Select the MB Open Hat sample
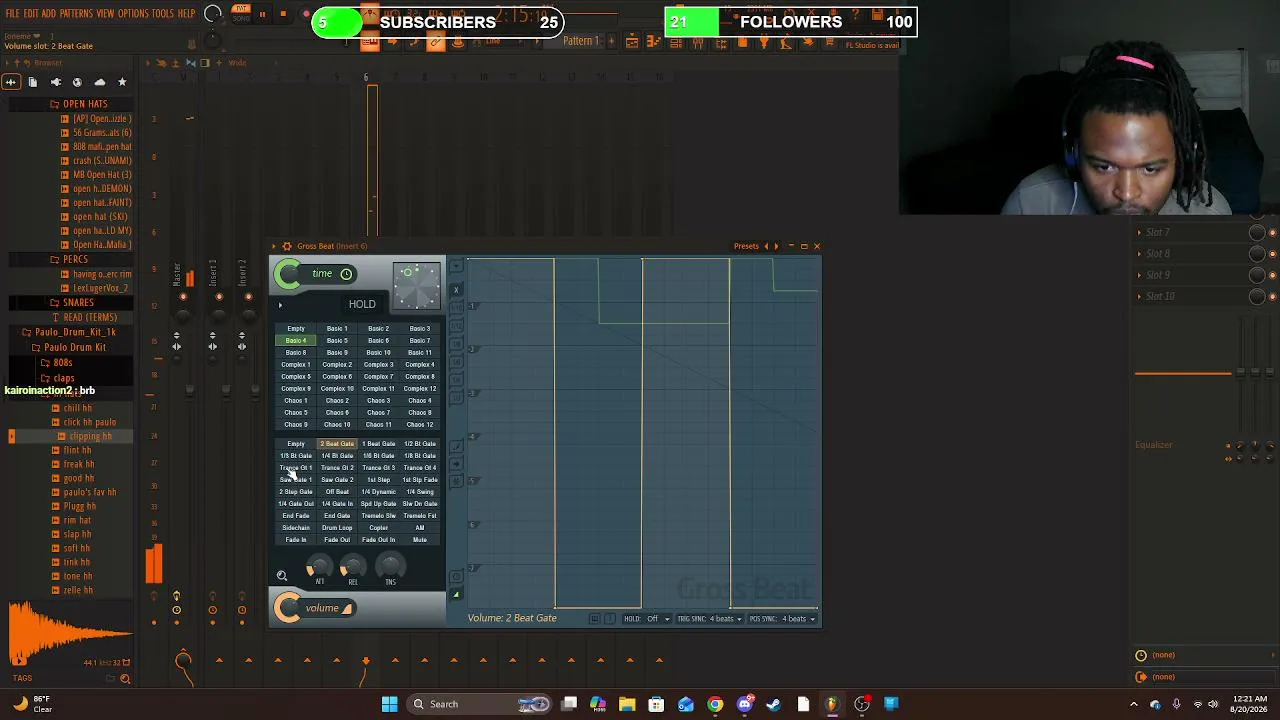 coord(102,175)
